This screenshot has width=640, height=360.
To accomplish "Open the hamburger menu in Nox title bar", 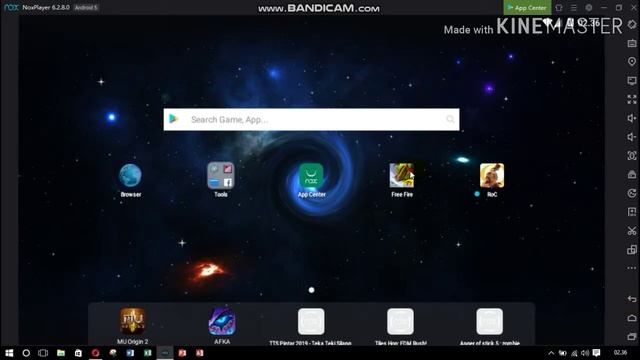I will point(574,8).
